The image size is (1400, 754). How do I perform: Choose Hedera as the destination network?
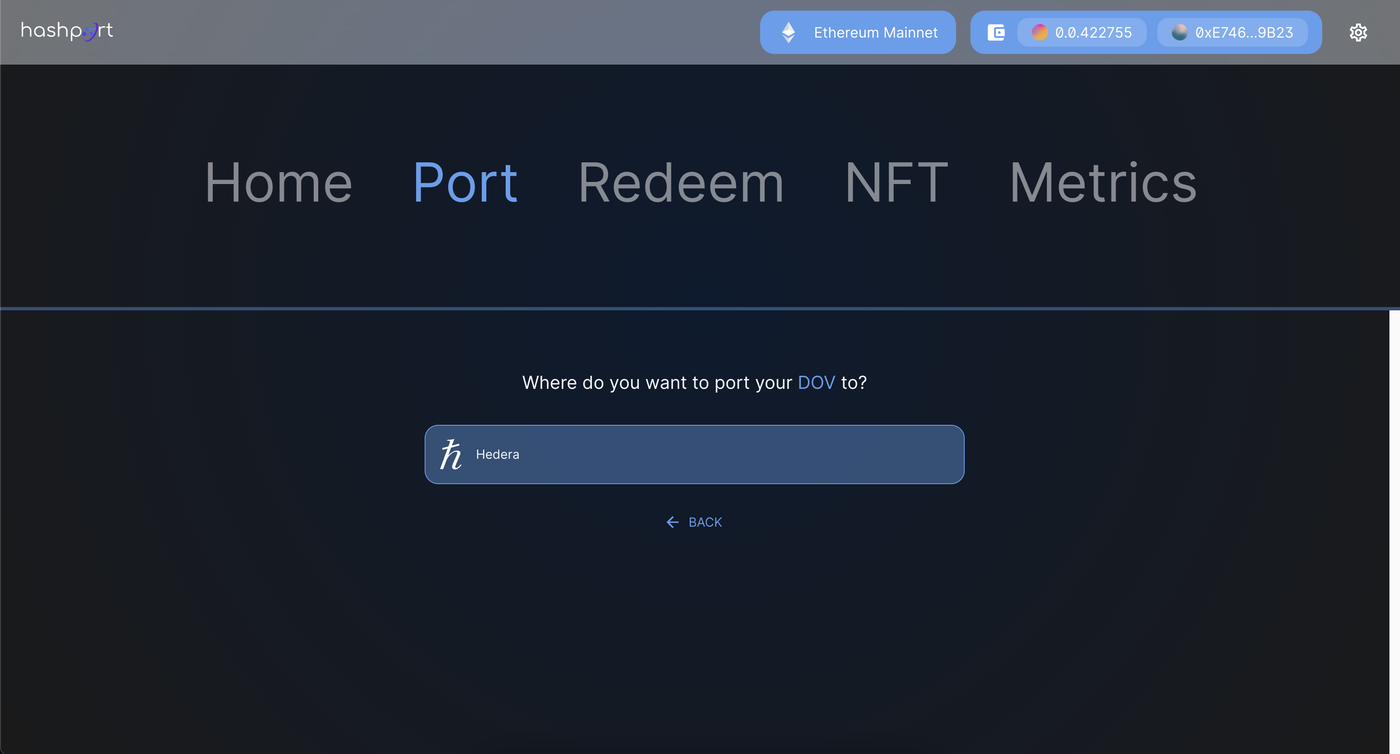pos(694,455)
